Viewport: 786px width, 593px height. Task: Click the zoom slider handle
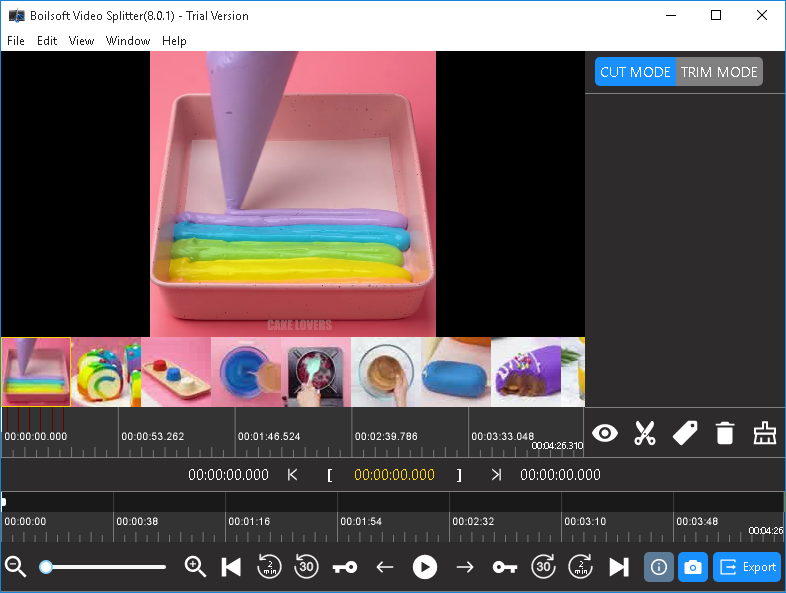[x=46, y=567]
